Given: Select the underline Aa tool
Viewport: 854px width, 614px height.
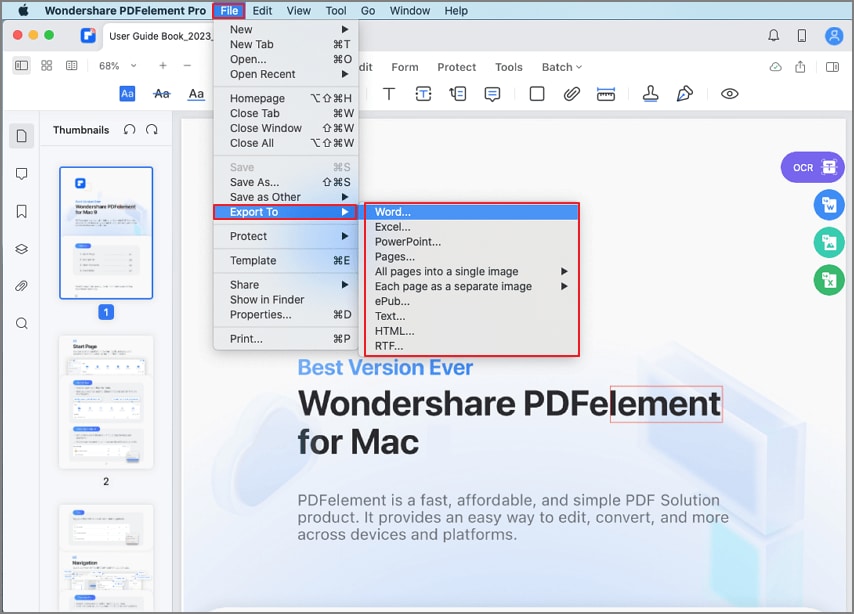Looking at the screenshot, I should click(x=196, y=94).
